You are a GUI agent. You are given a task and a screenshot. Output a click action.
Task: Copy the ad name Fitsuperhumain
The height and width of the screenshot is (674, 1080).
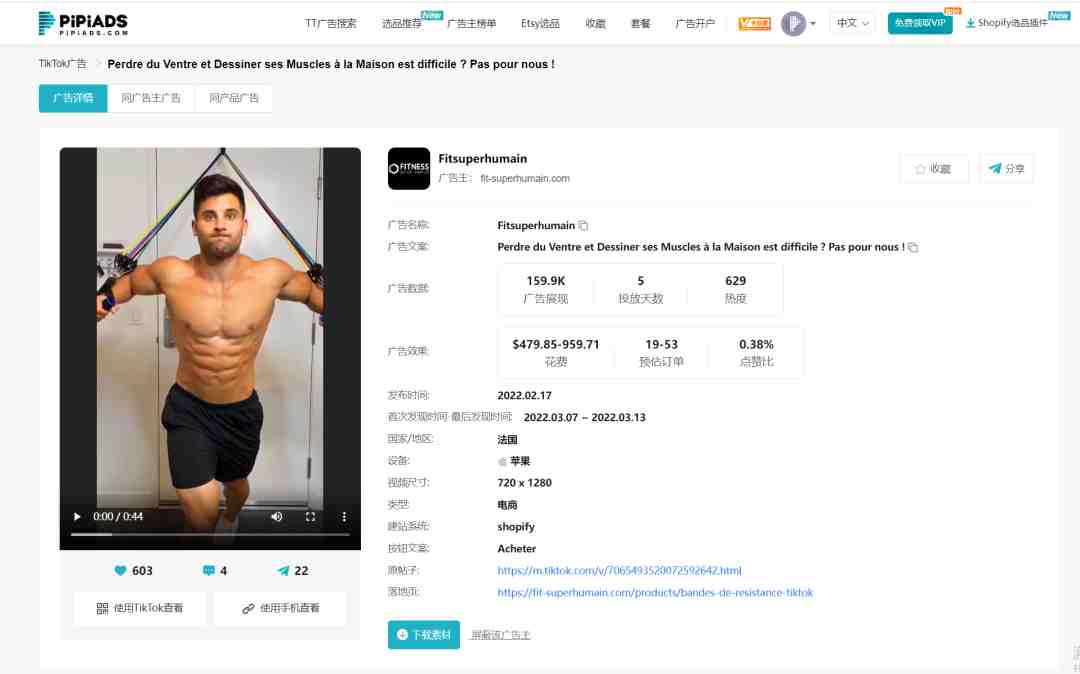click(x=583, y=225)
